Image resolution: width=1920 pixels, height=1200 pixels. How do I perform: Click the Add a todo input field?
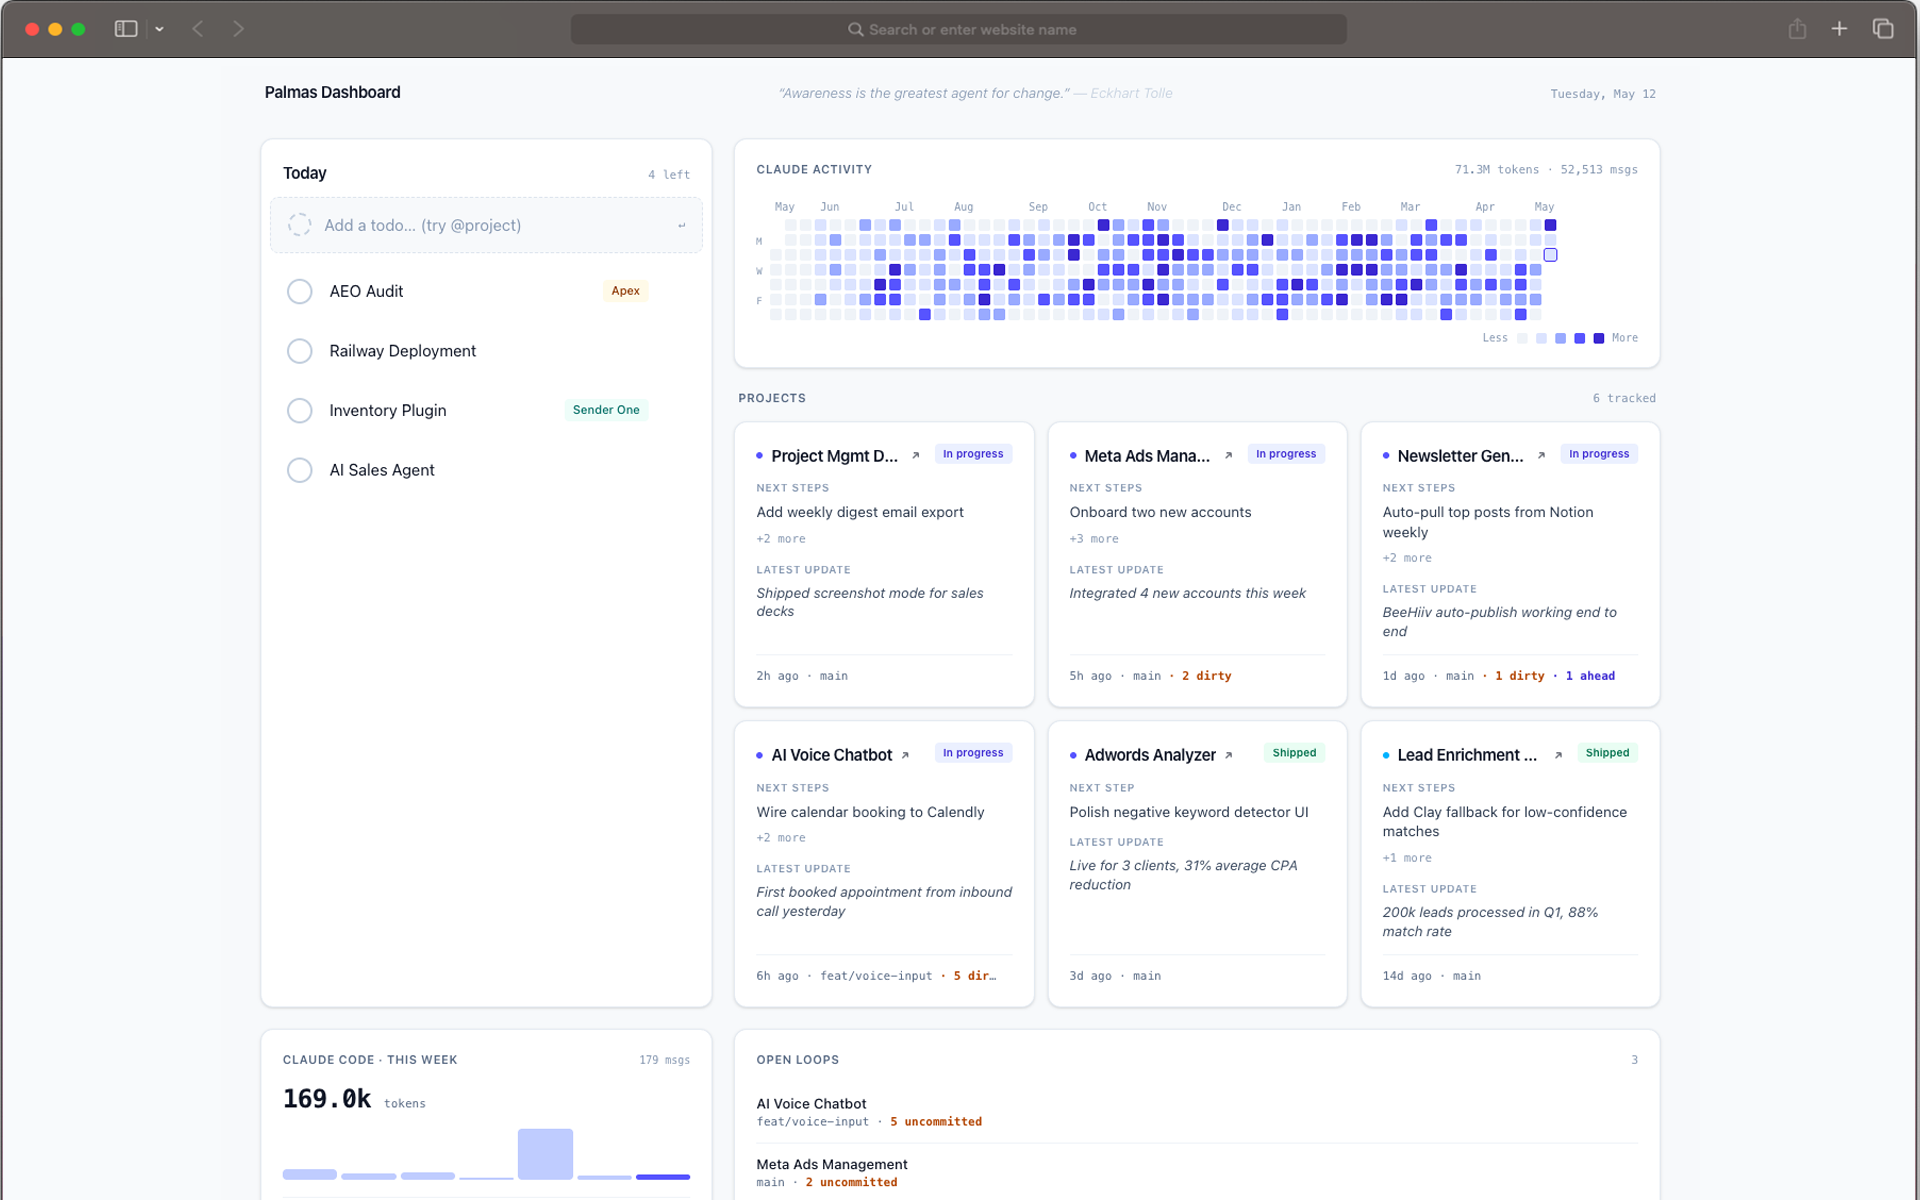[x=486, y=225]
